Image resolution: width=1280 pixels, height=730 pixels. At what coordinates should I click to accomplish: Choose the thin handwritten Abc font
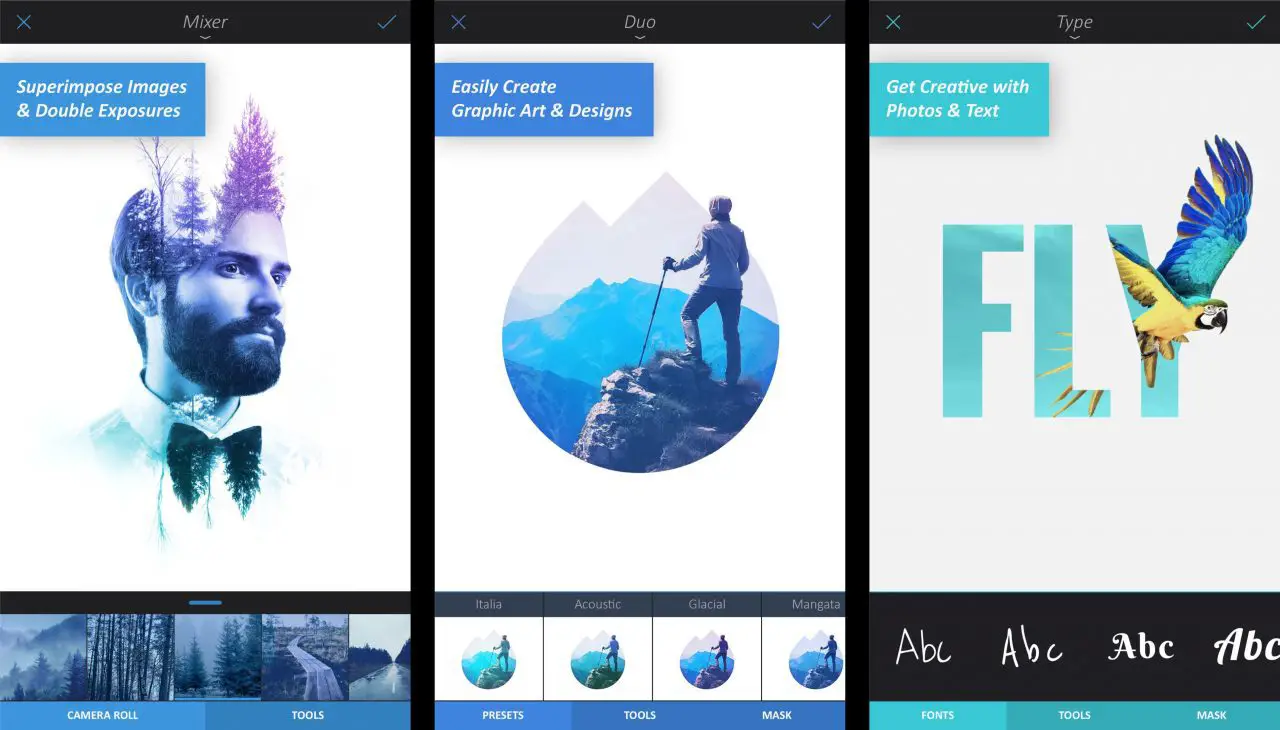point(922,647)
